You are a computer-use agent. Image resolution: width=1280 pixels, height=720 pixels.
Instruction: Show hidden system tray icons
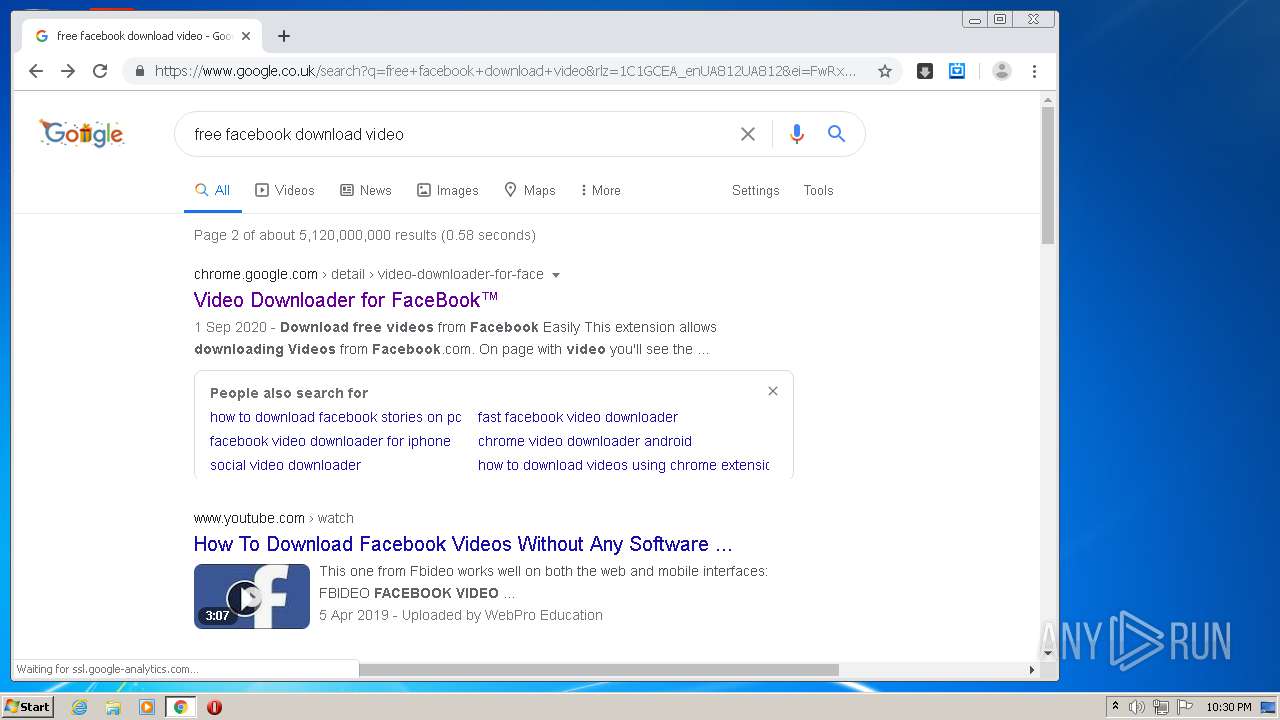[x=1115, y=707]
